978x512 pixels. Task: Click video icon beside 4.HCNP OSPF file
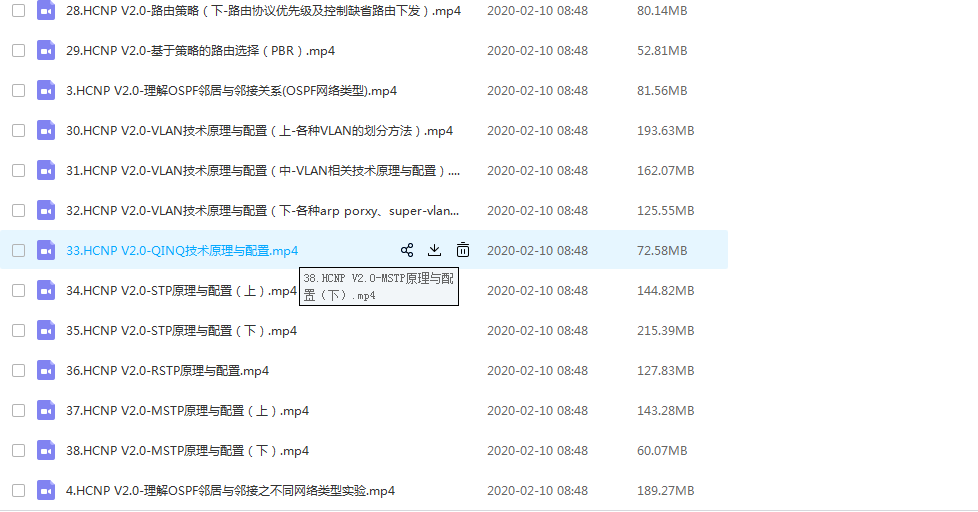46,490
